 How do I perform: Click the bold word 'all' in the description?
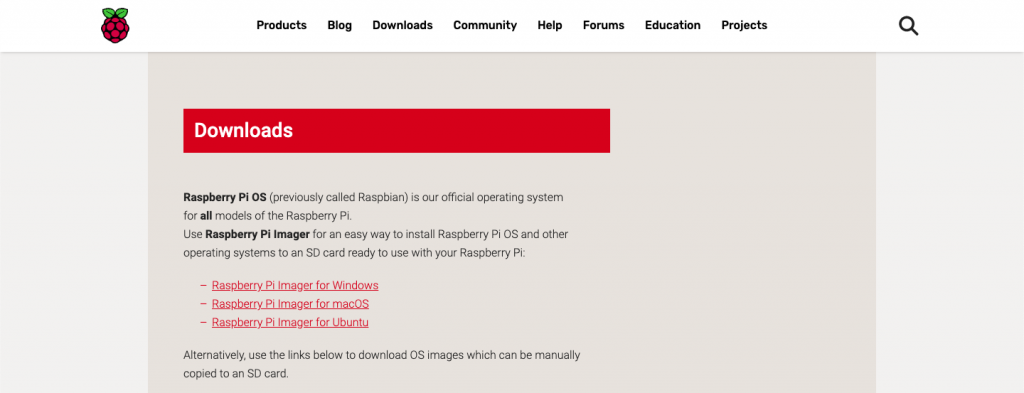[206, 215]
